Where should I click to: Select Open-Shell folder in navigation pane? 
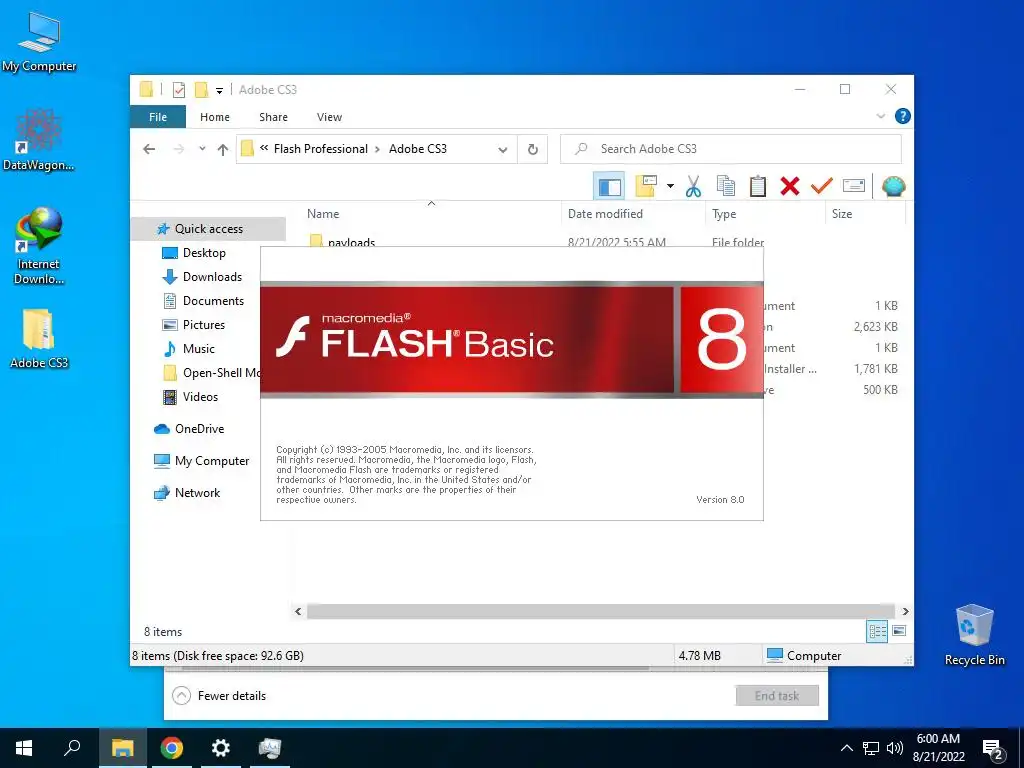click(210, 373)
